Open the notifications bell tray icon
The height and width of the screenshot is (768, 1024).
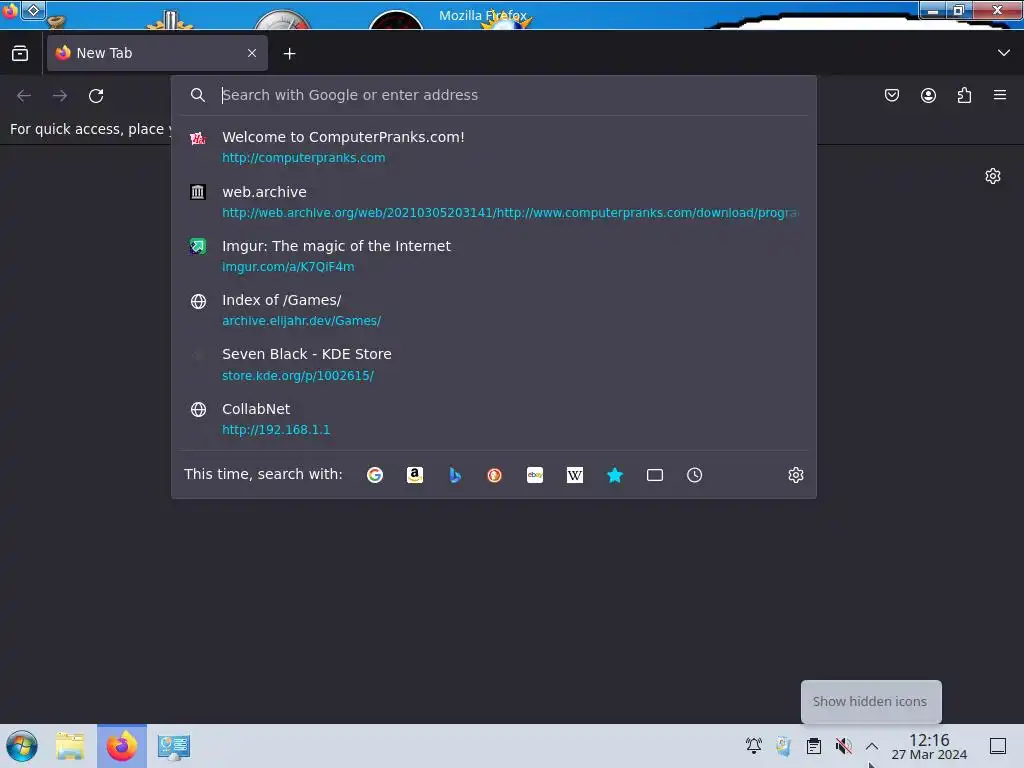pos(754,746)
